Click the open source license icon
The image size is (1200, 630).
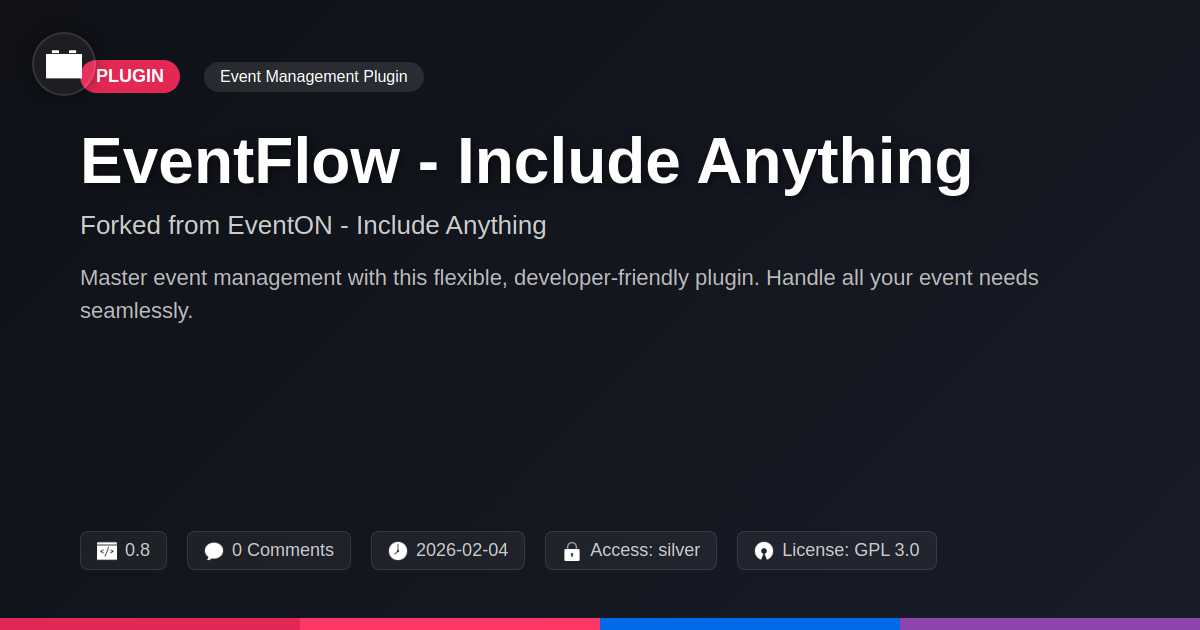[x=764, y=551]
